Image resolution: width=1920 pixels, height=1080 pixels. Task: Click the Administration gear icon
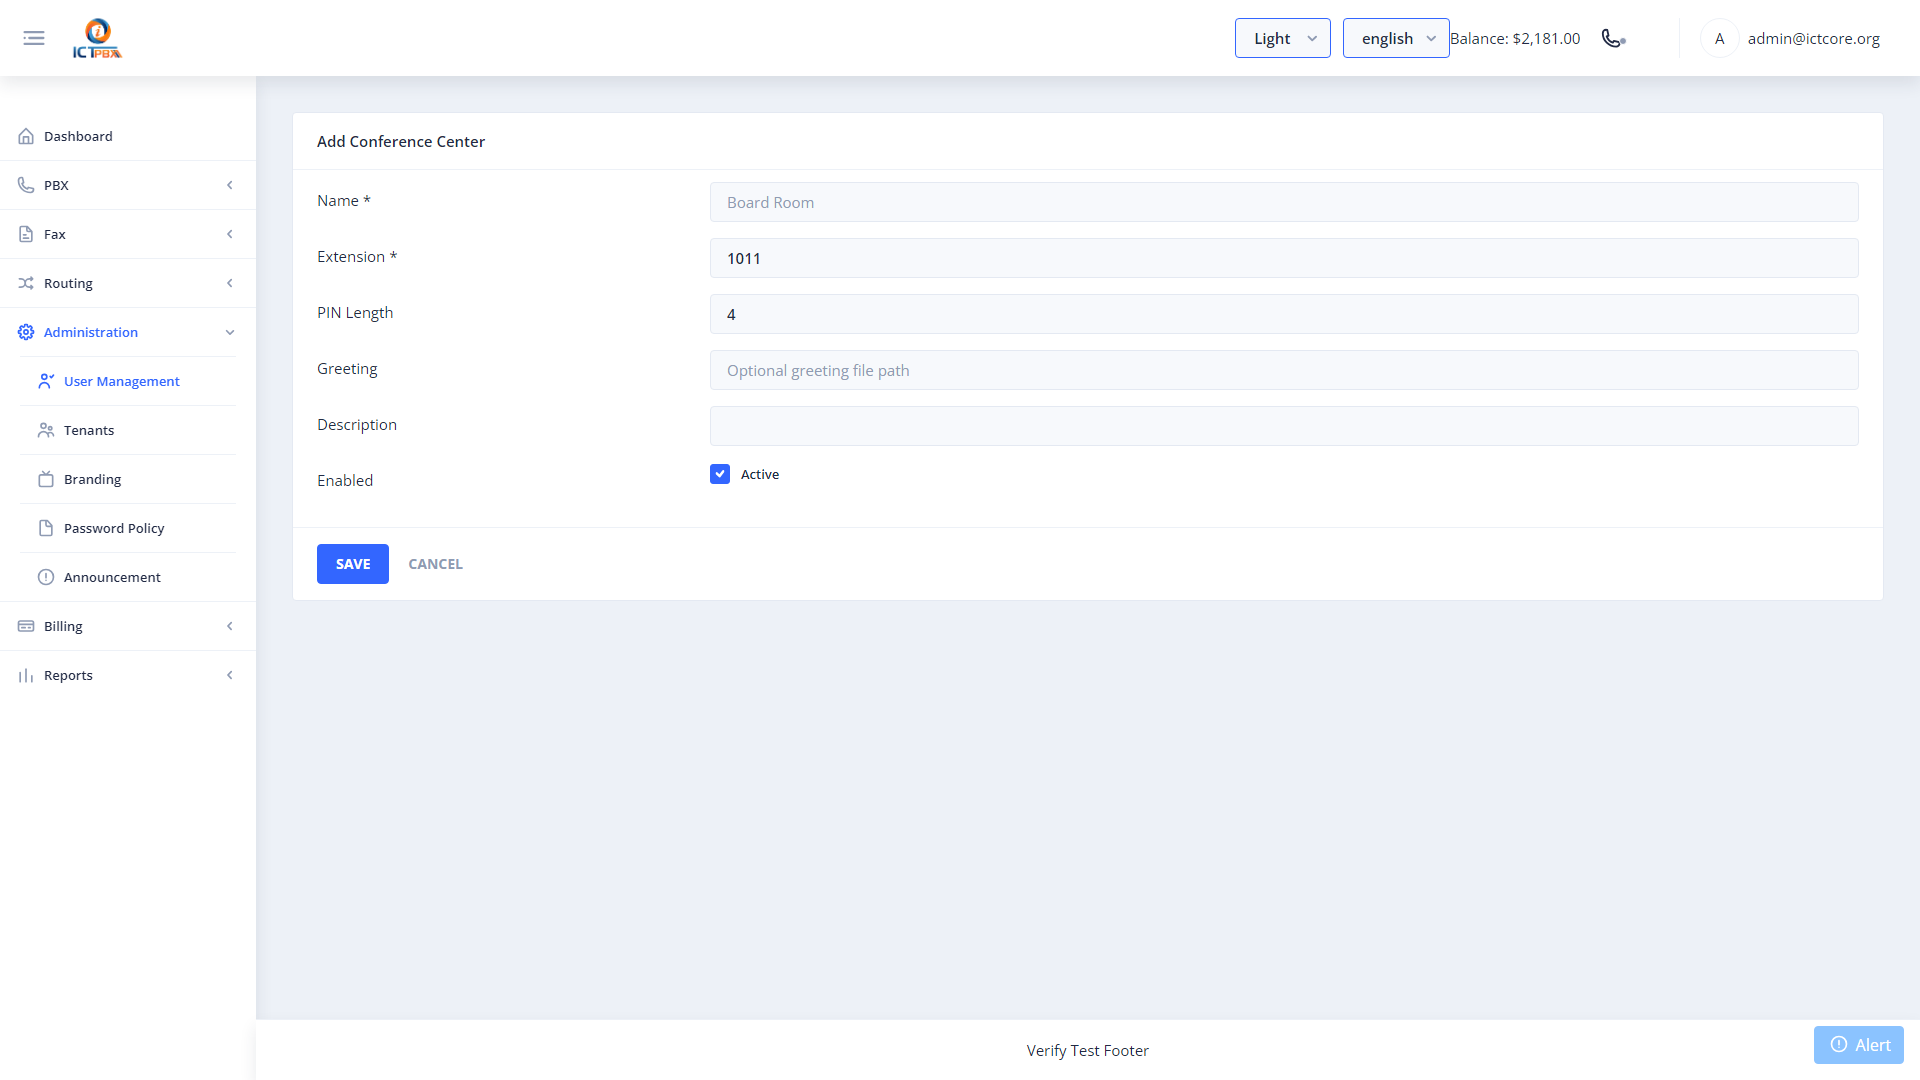point(26,332)
